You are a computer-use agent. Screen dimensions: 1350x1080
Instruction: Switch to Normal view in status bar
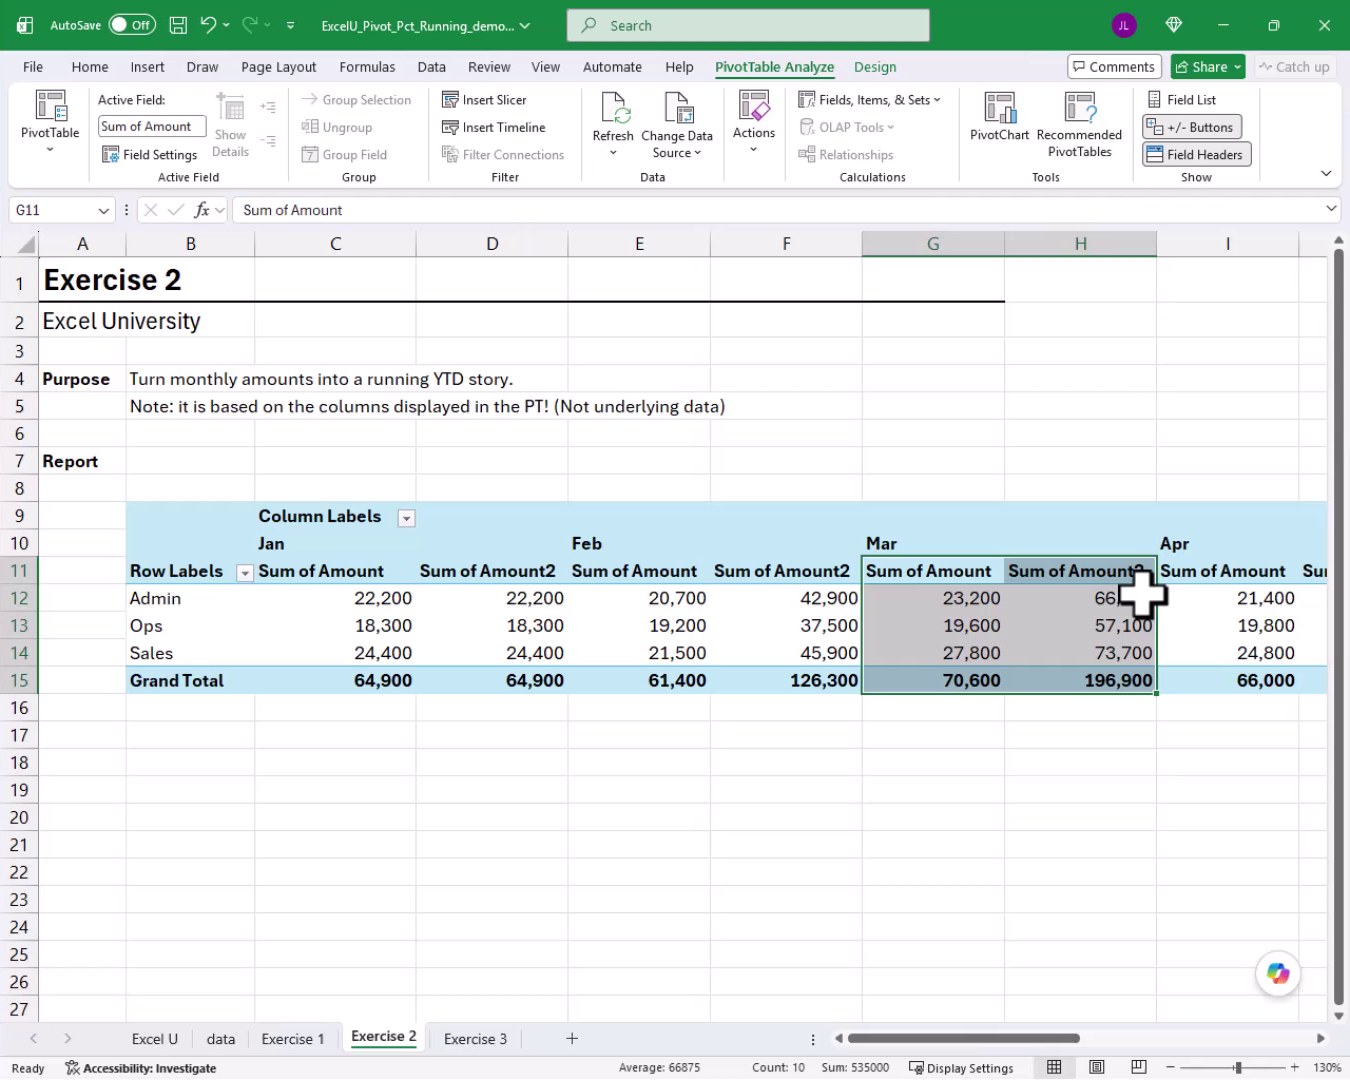point(1054,1067)
